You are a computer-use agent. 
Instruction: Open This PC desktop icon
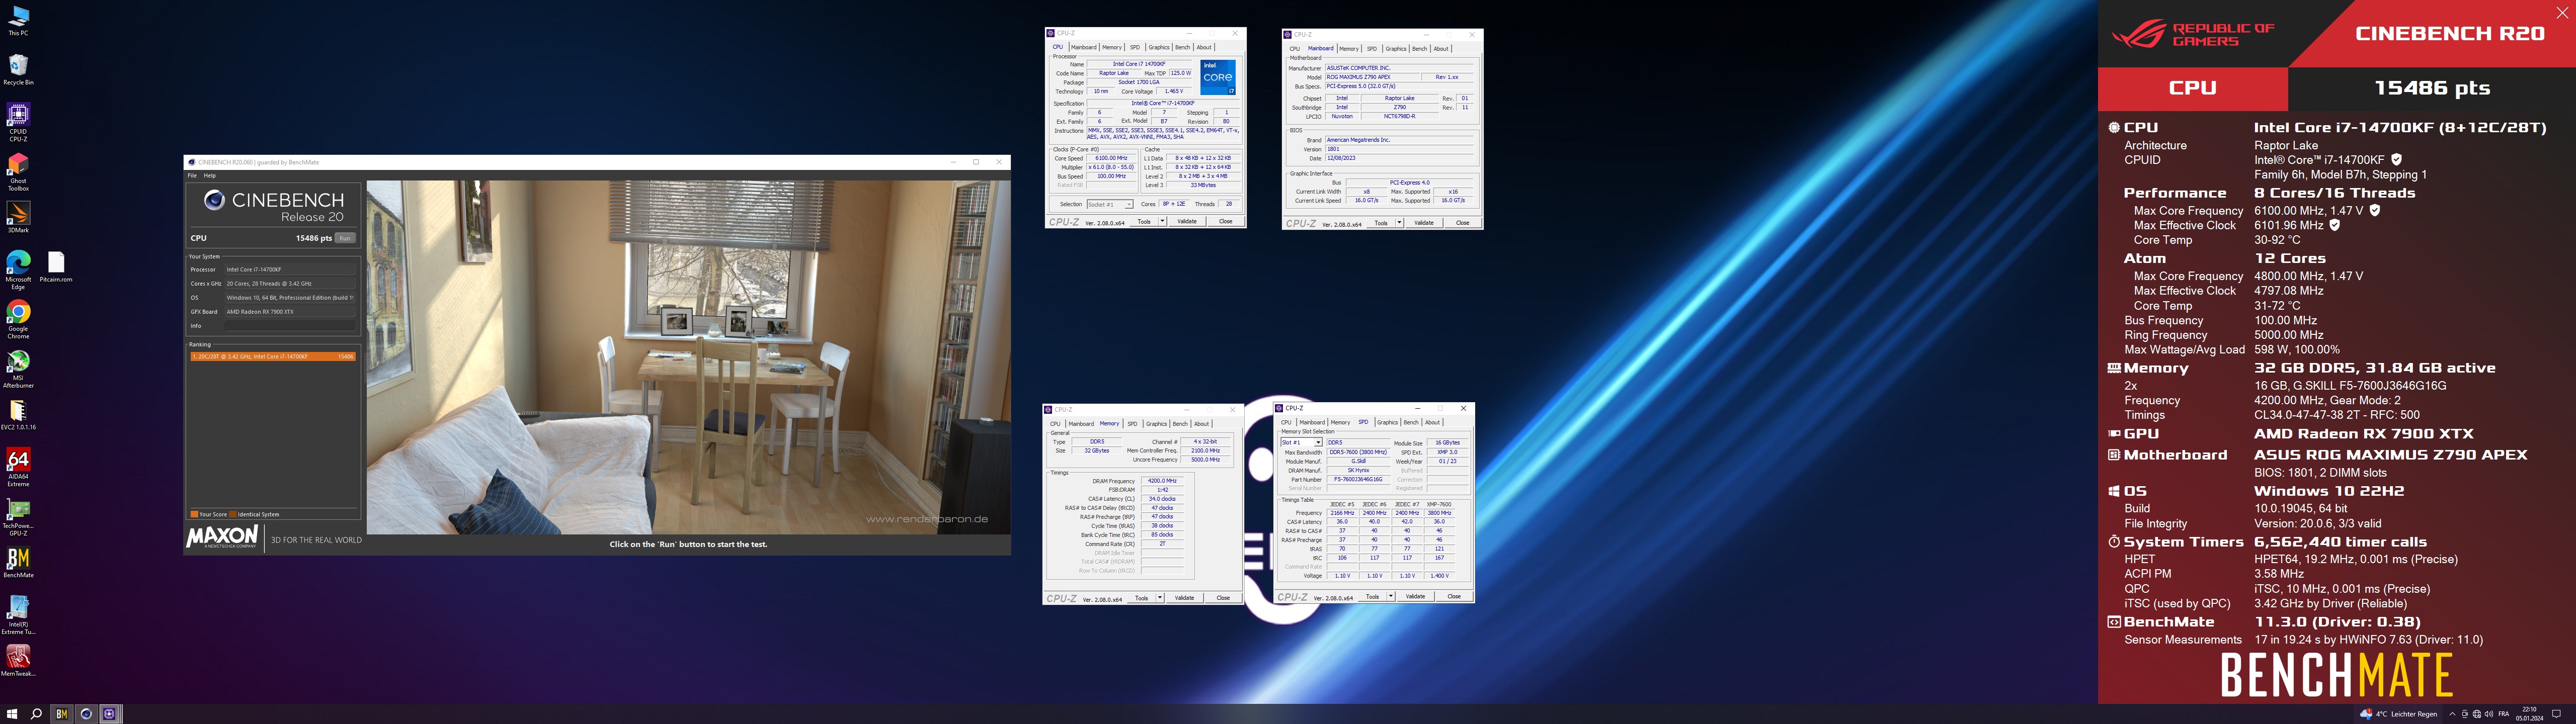click(18, 21)
